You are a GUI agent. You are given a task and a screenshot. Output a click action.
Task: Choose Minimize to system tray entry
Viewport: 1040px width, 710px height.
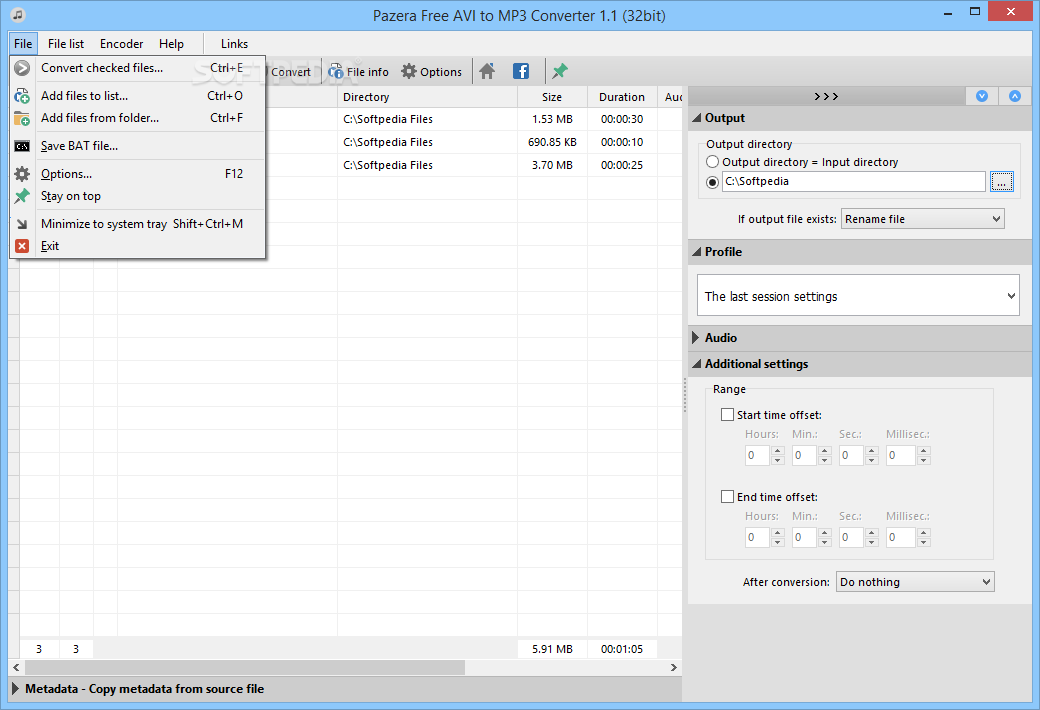137,224
